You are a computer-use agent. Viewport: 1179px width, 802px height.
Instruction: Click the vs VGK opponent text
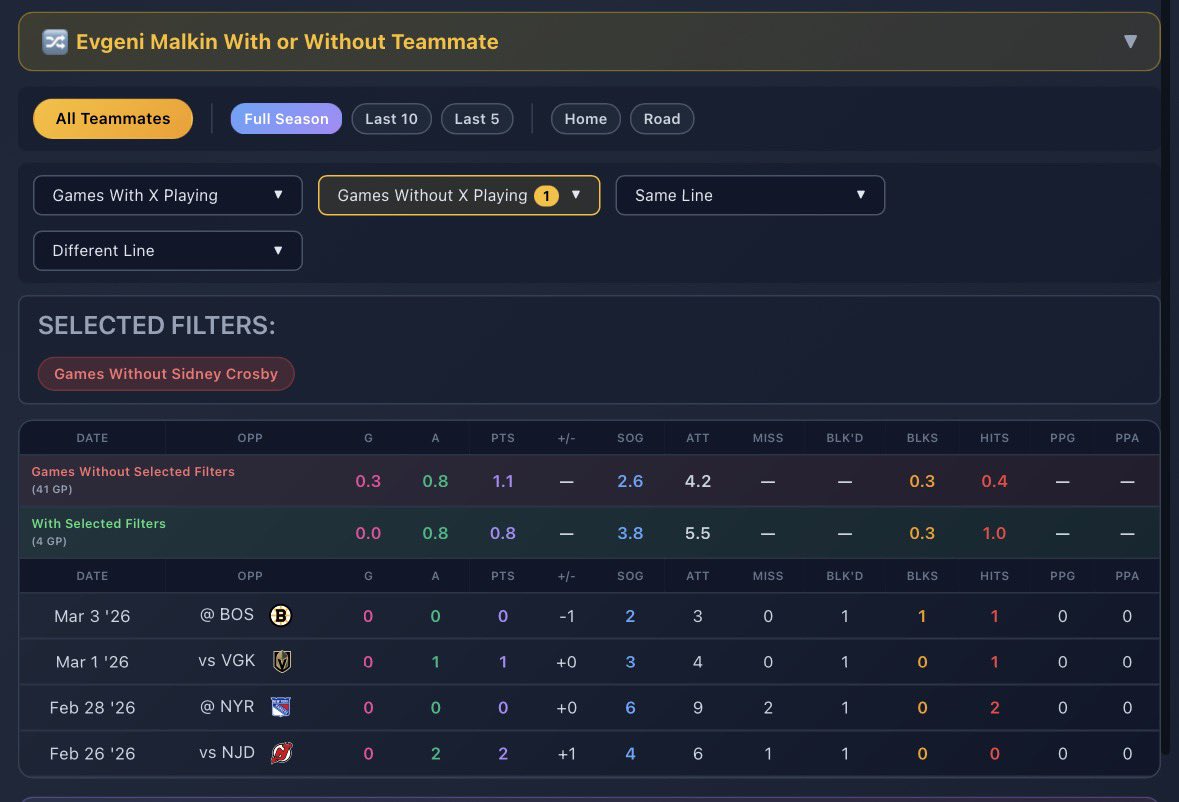point(226,661)
